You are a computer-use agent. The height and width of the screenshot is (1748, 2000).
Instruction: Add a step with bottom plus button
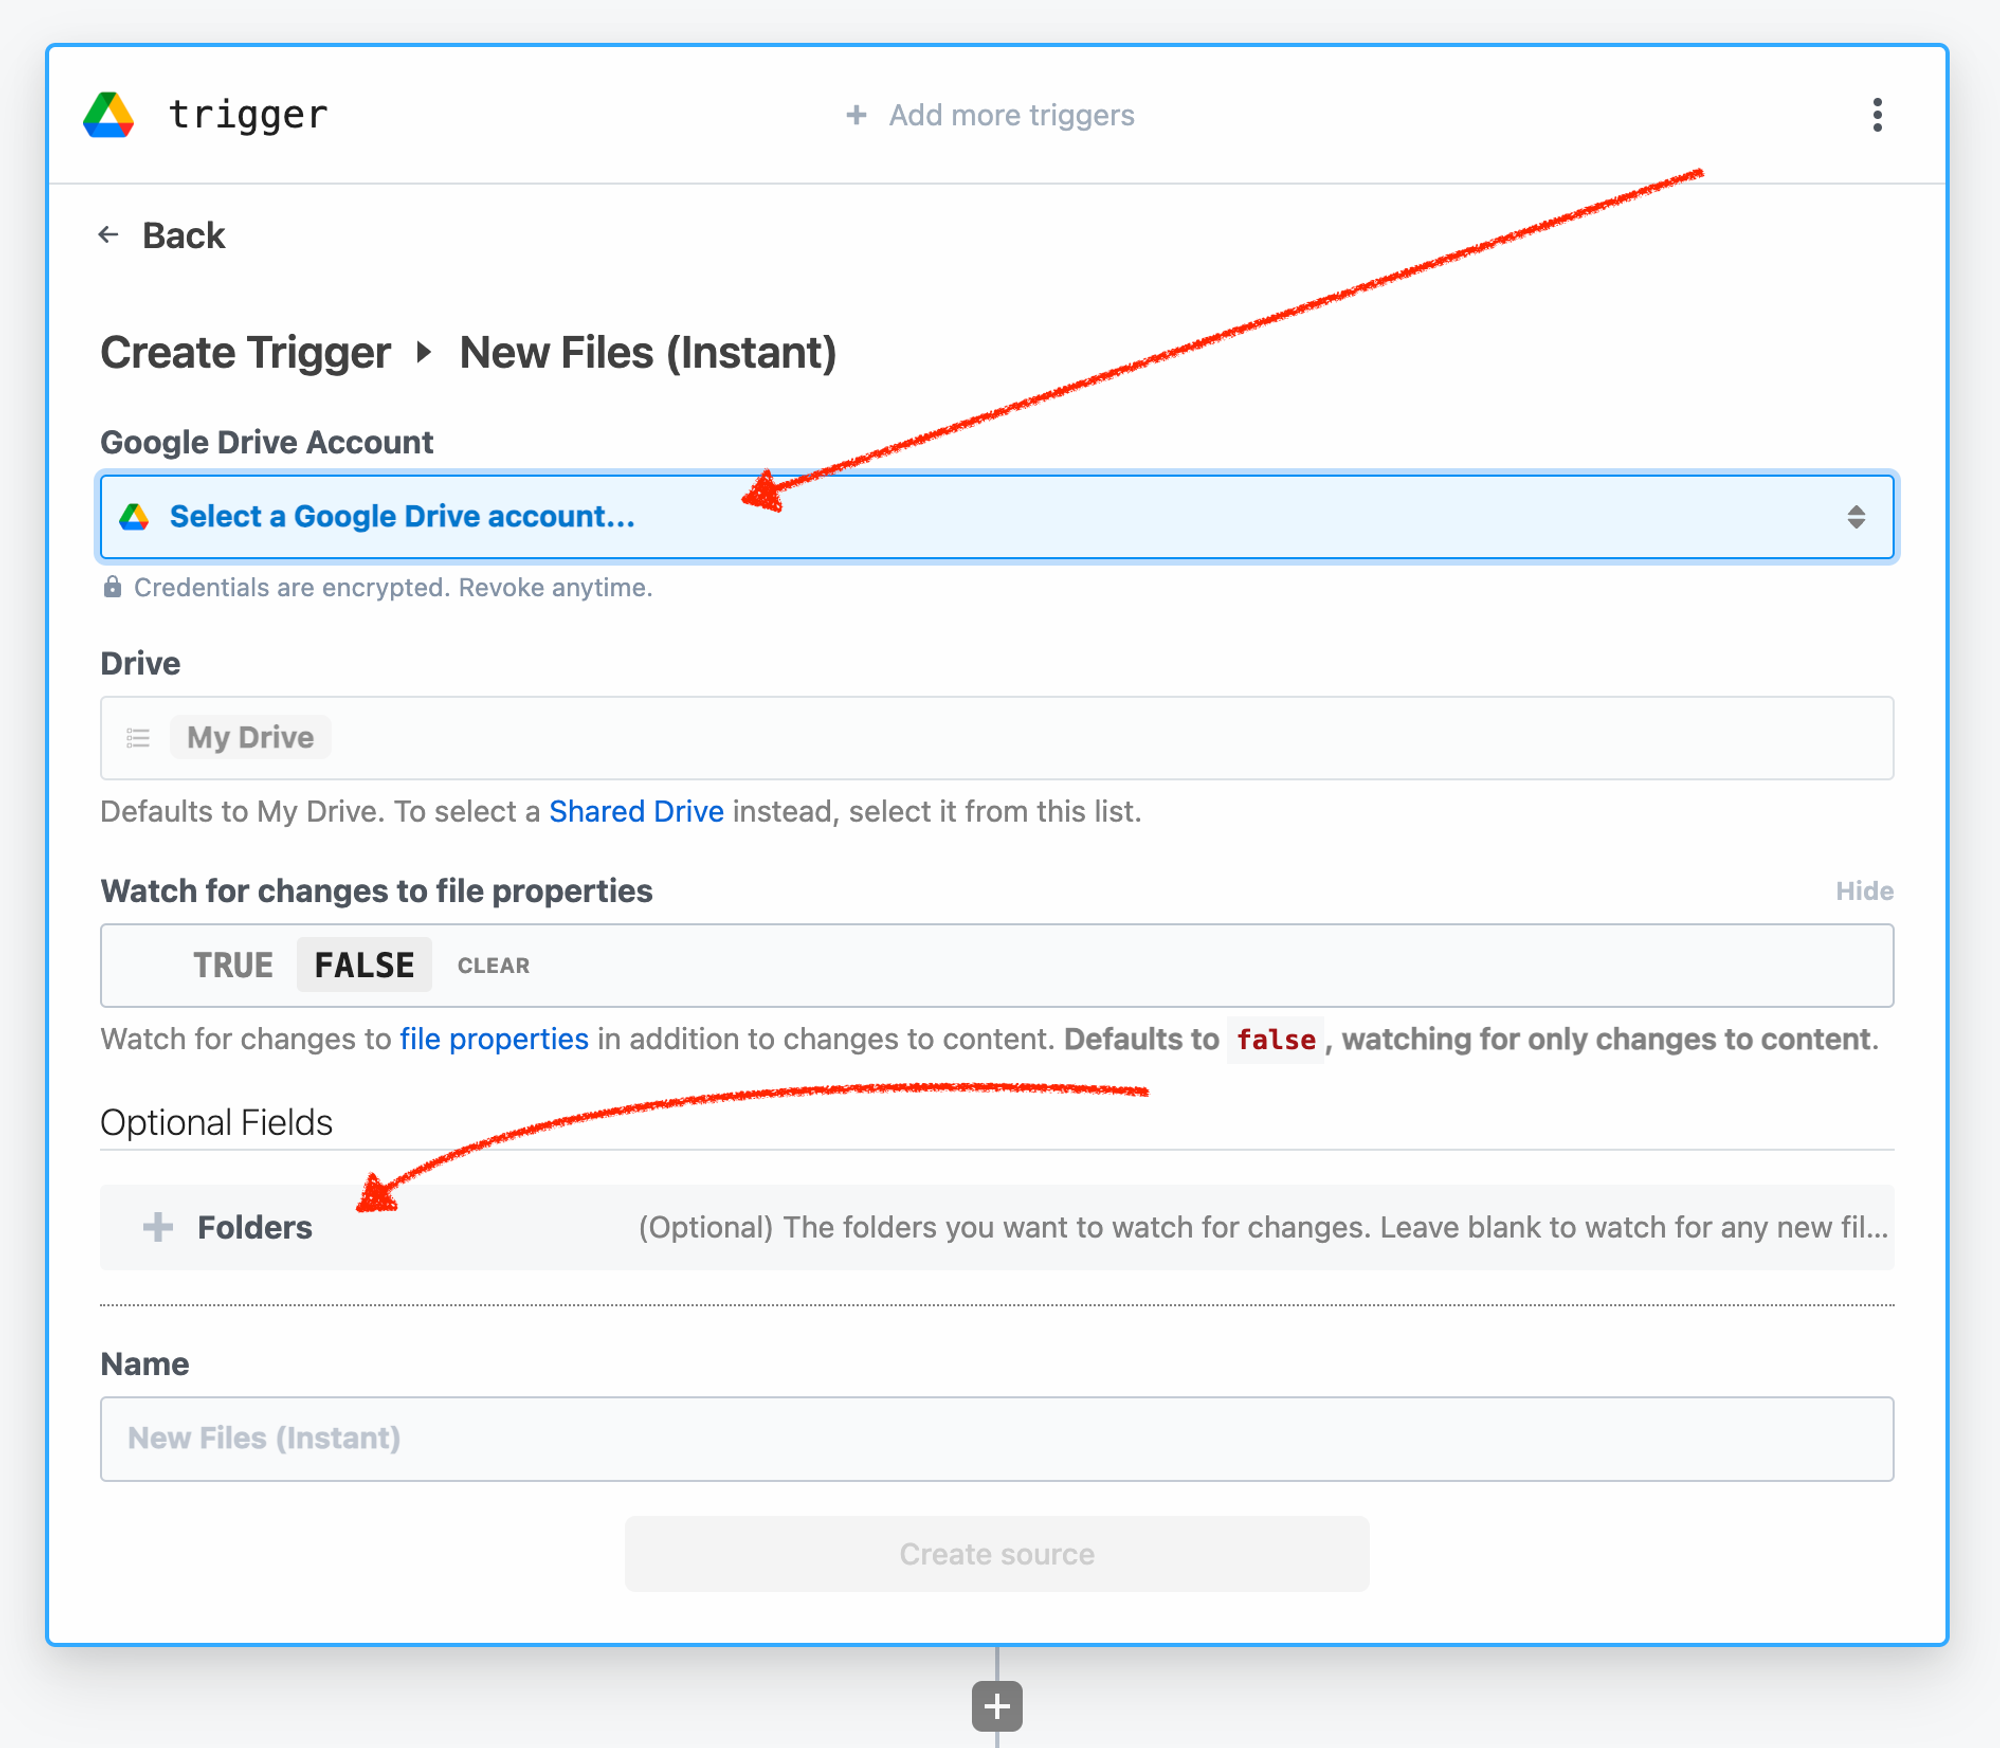tap(997, 1706)
